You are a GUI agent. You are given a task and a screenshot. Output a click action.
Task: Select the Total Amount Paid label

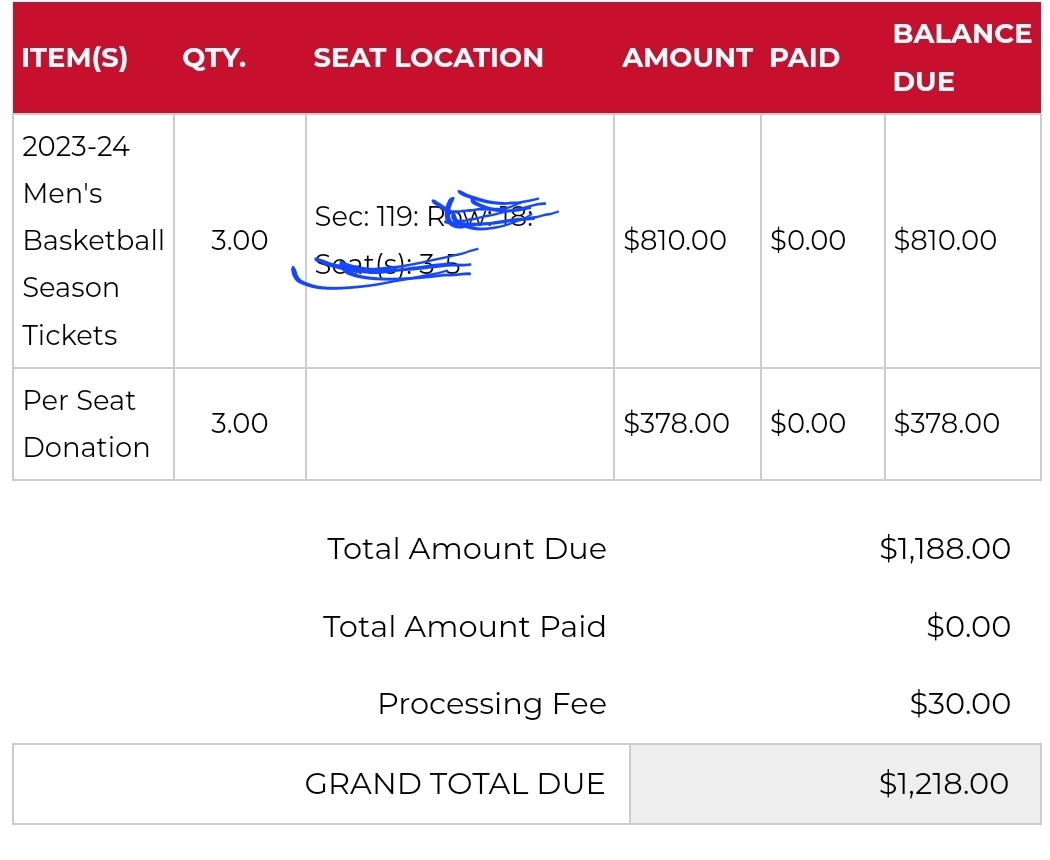tap(464, 627)
